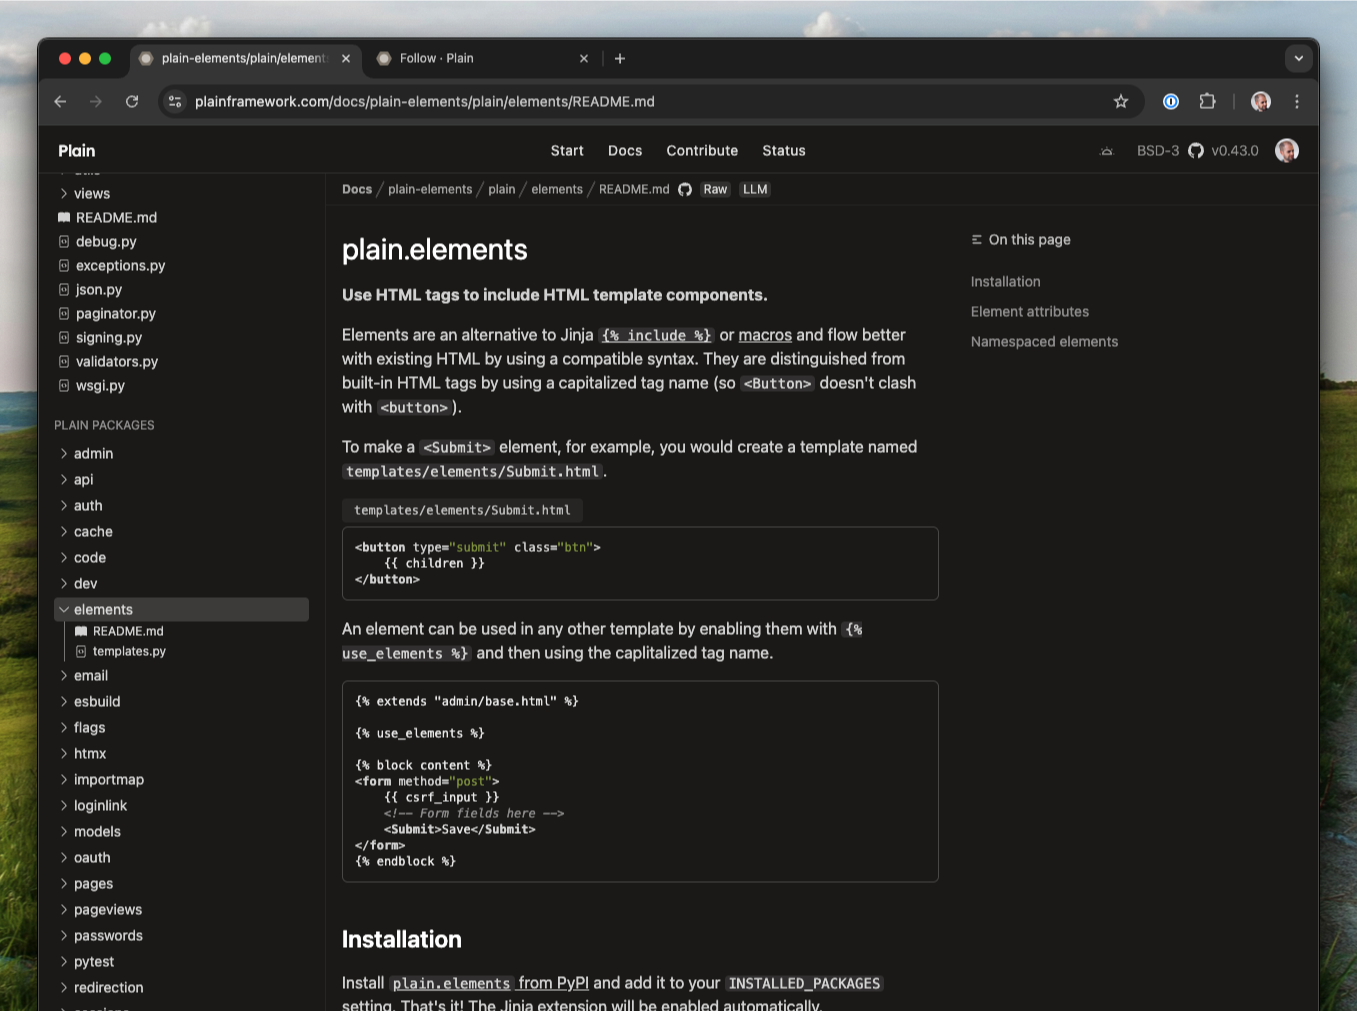Click the Plain logo
1357x1011 pixels.
point(77,150)
